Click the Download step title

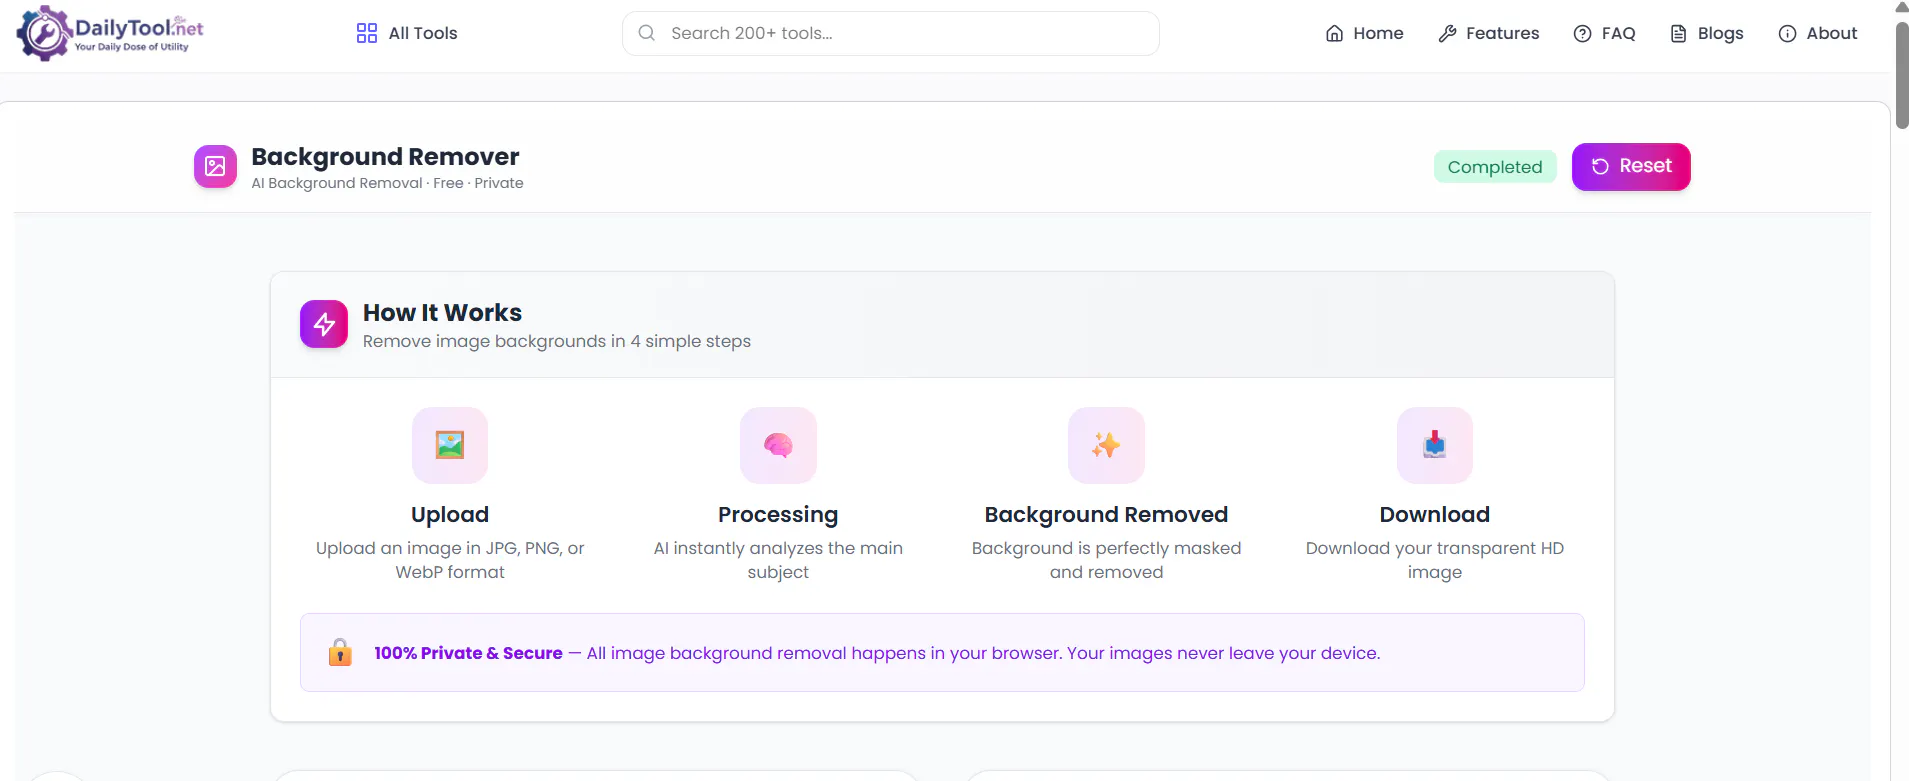point(1434,514)
